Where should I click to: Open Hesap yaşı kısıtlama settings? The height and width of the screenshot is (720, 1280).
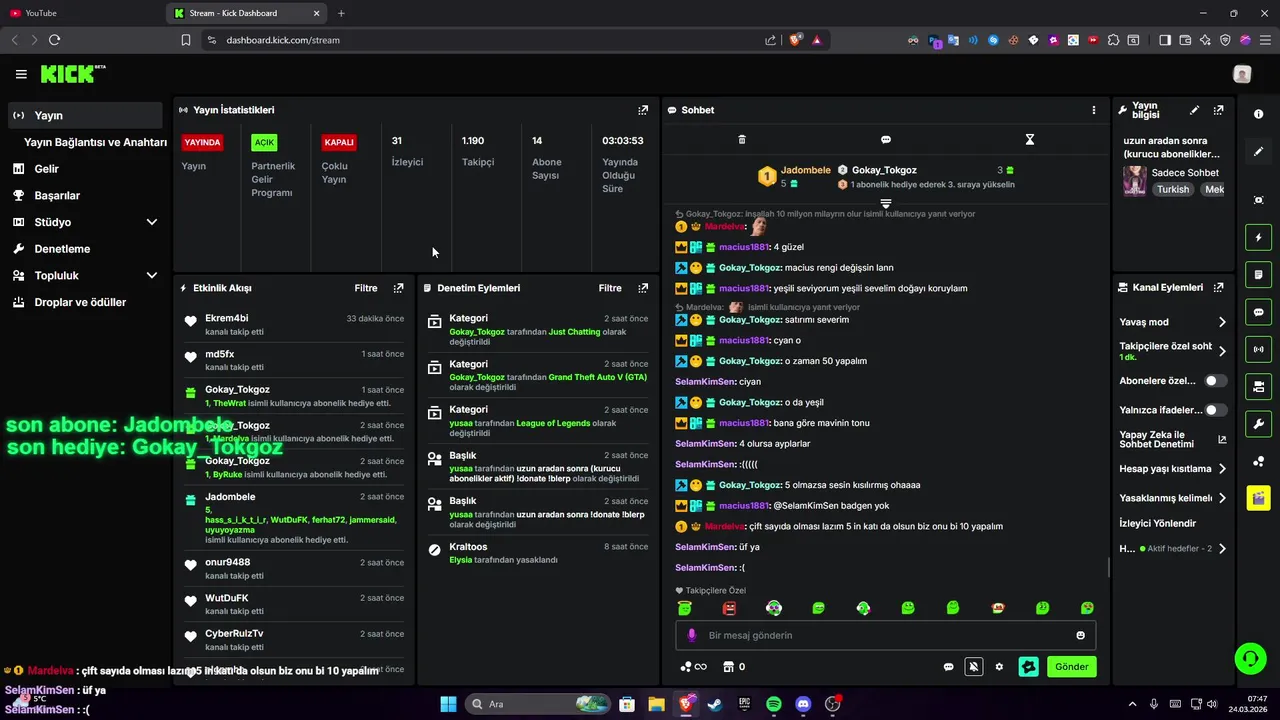pyautogui.click(x=1173, y=468)
